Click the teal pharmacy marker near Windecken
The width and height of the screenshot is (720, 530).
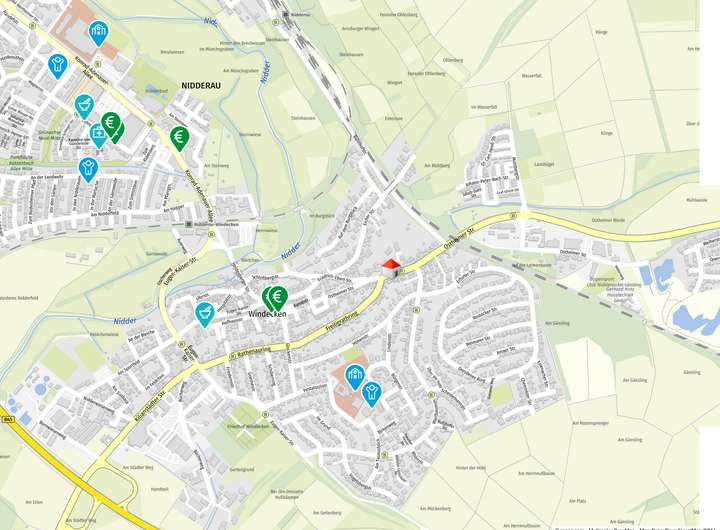click(205, 315)
